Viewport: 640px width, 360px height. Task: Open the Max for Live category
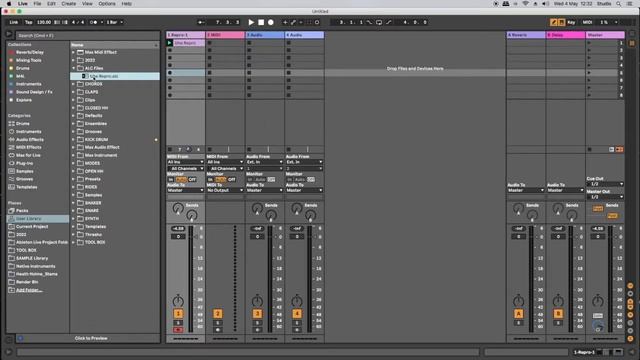tap(28, 156)
